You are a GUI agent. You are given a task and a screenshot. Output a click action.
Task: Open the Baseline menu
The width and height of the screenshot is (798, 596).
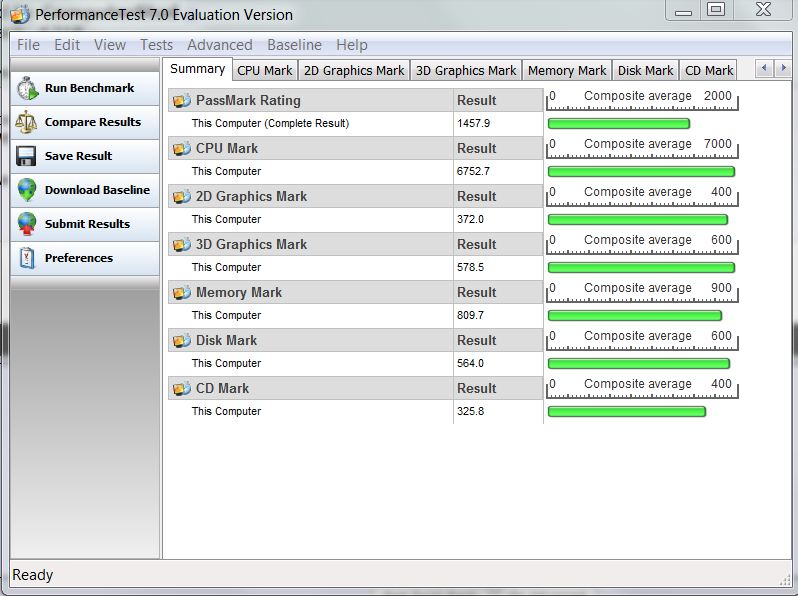(294, 45)
